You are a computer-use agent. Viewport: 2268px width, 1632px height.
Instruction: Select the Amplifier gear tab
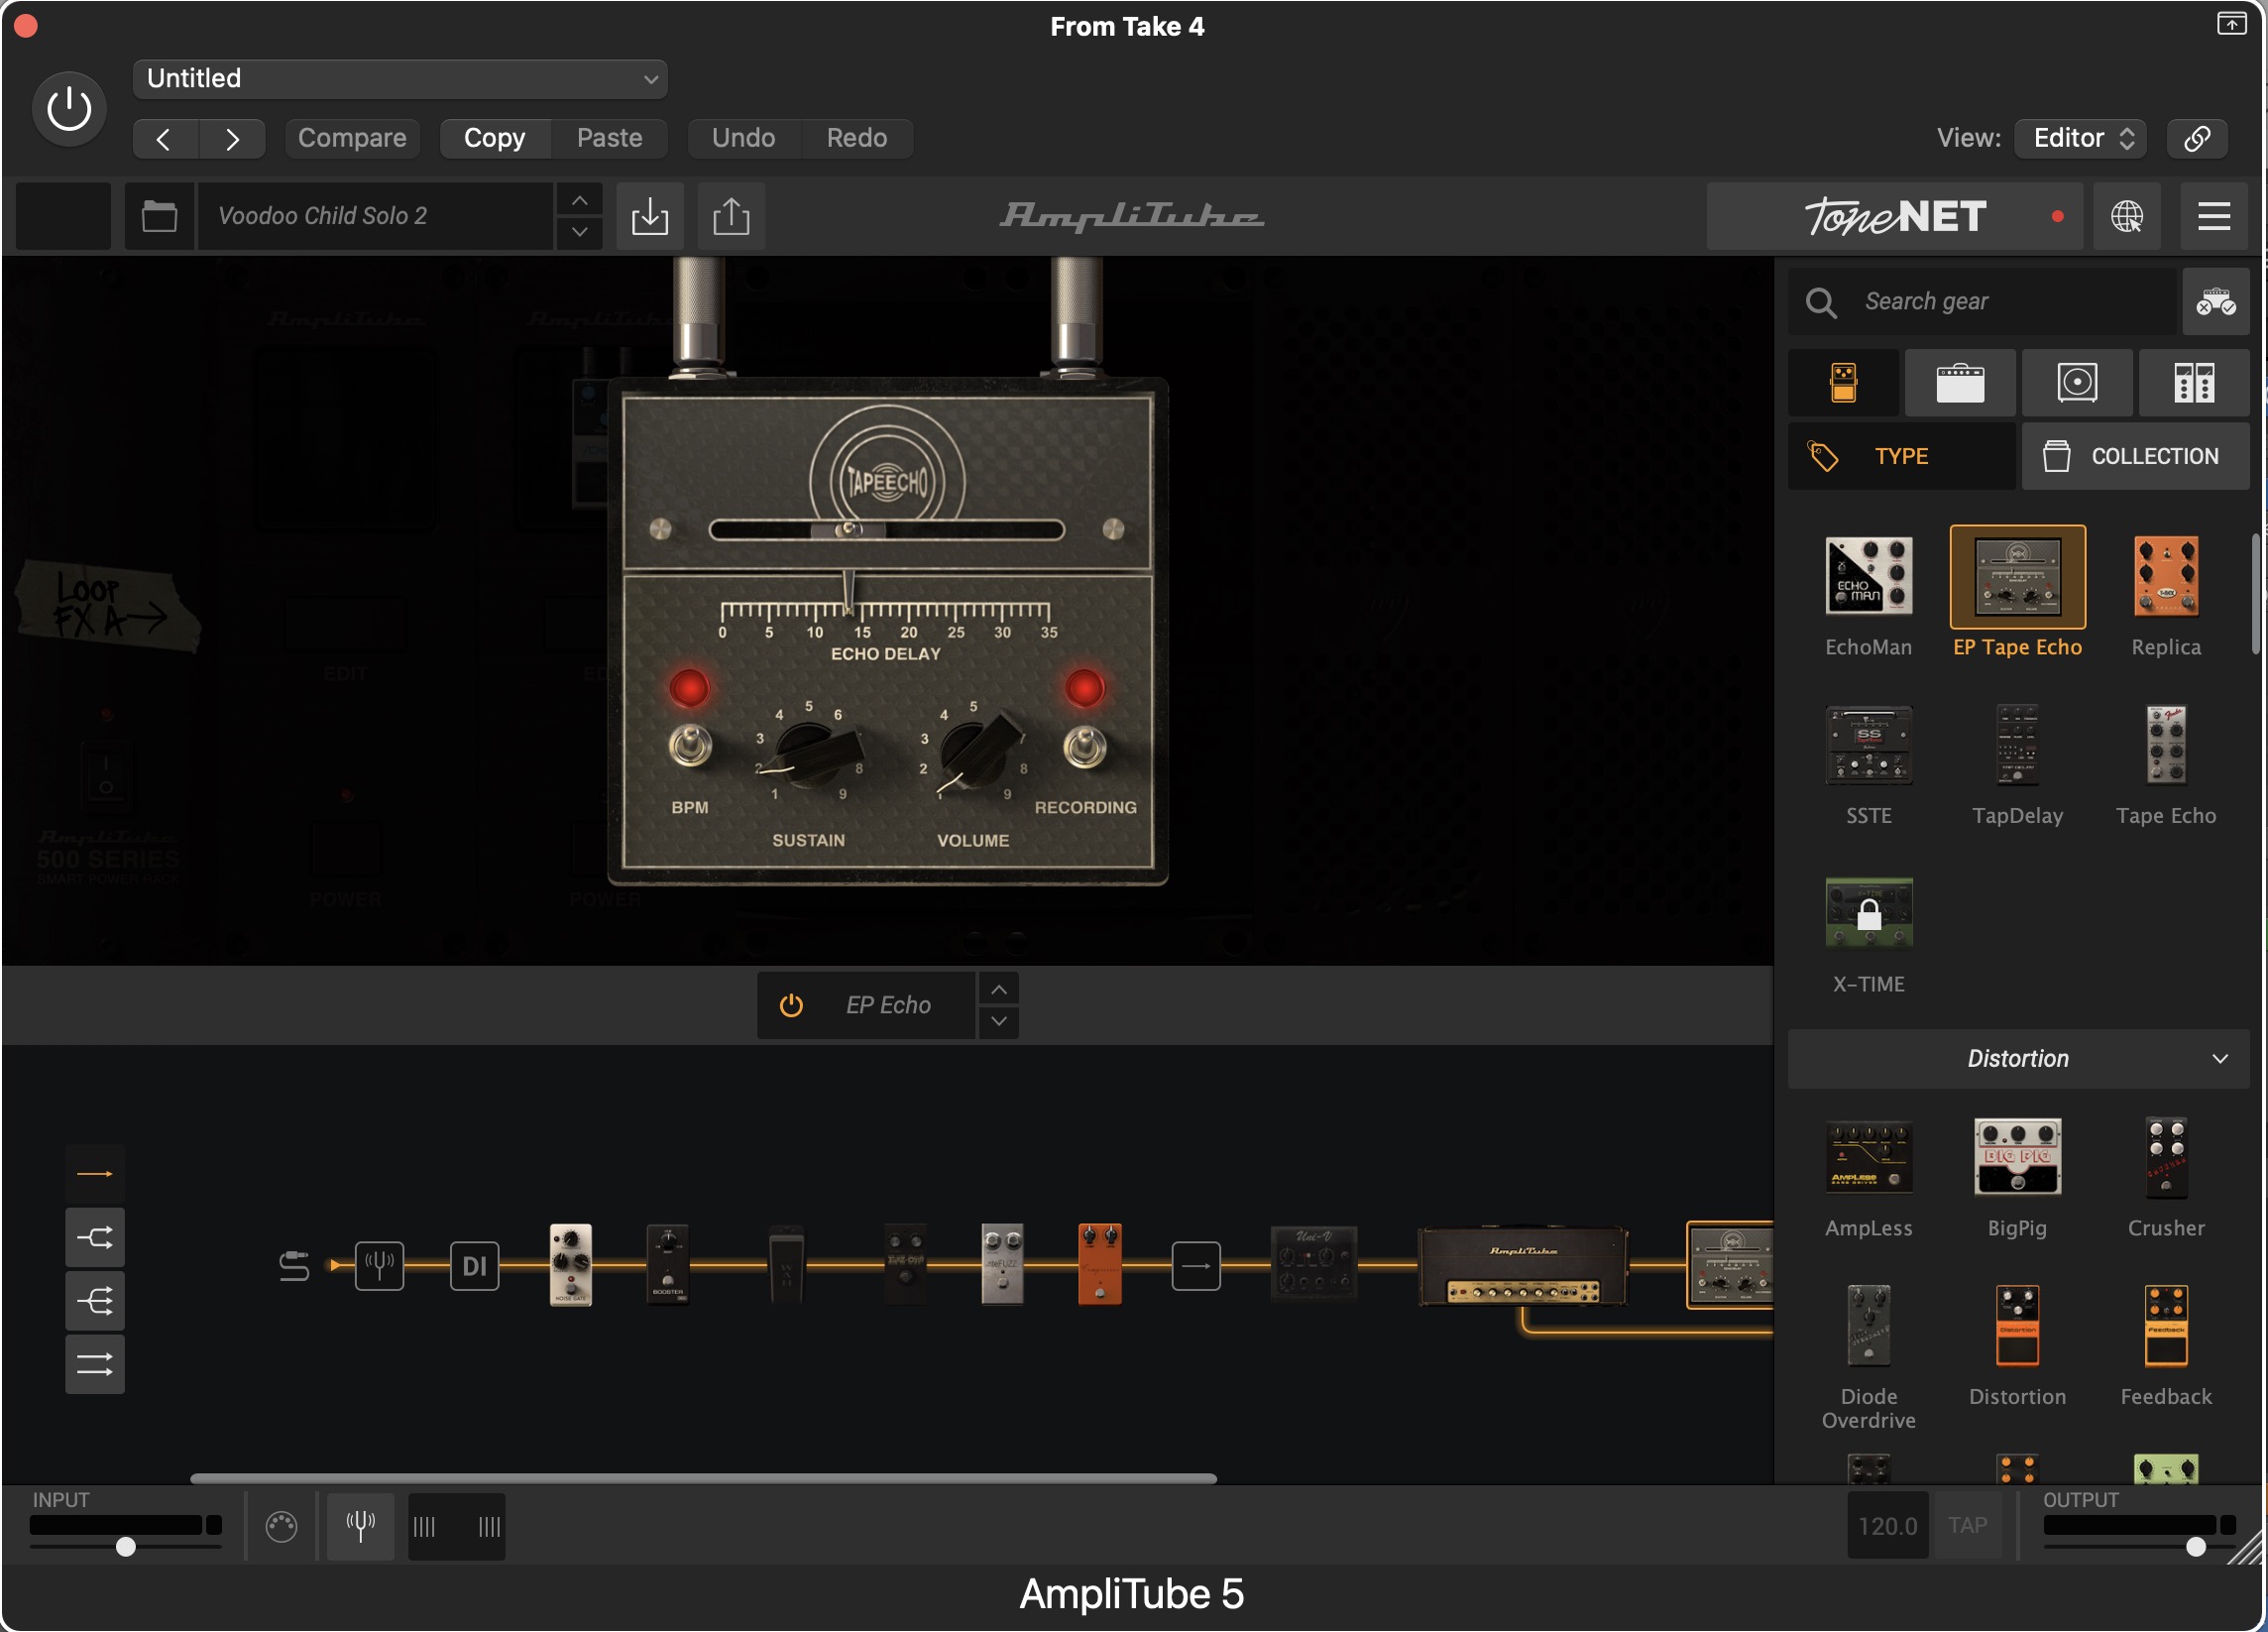(x=1960, y=383)
